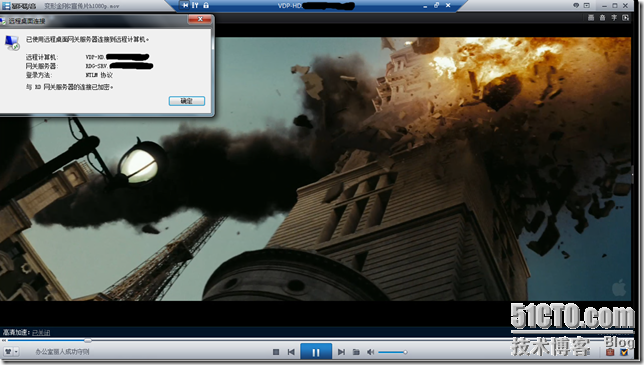Pause the video with the blue pause button
This screenshot has height=365, width=644.
click(x=316, y=352)
